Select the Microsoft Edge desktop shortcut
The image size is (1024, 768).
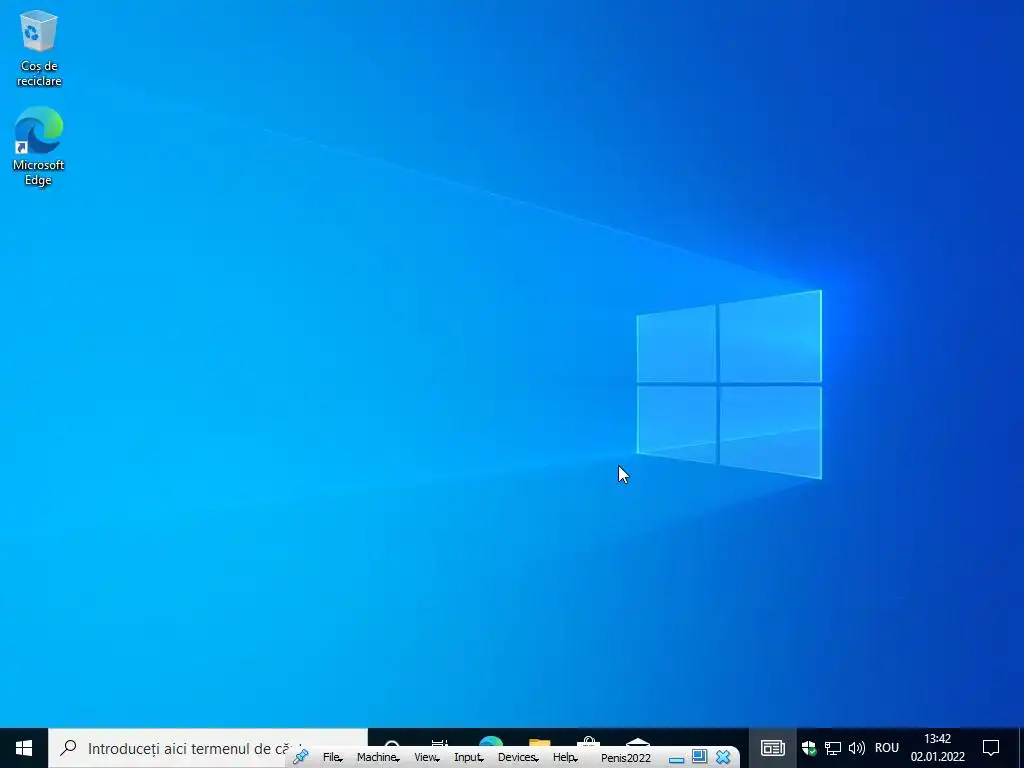[39, 146]
